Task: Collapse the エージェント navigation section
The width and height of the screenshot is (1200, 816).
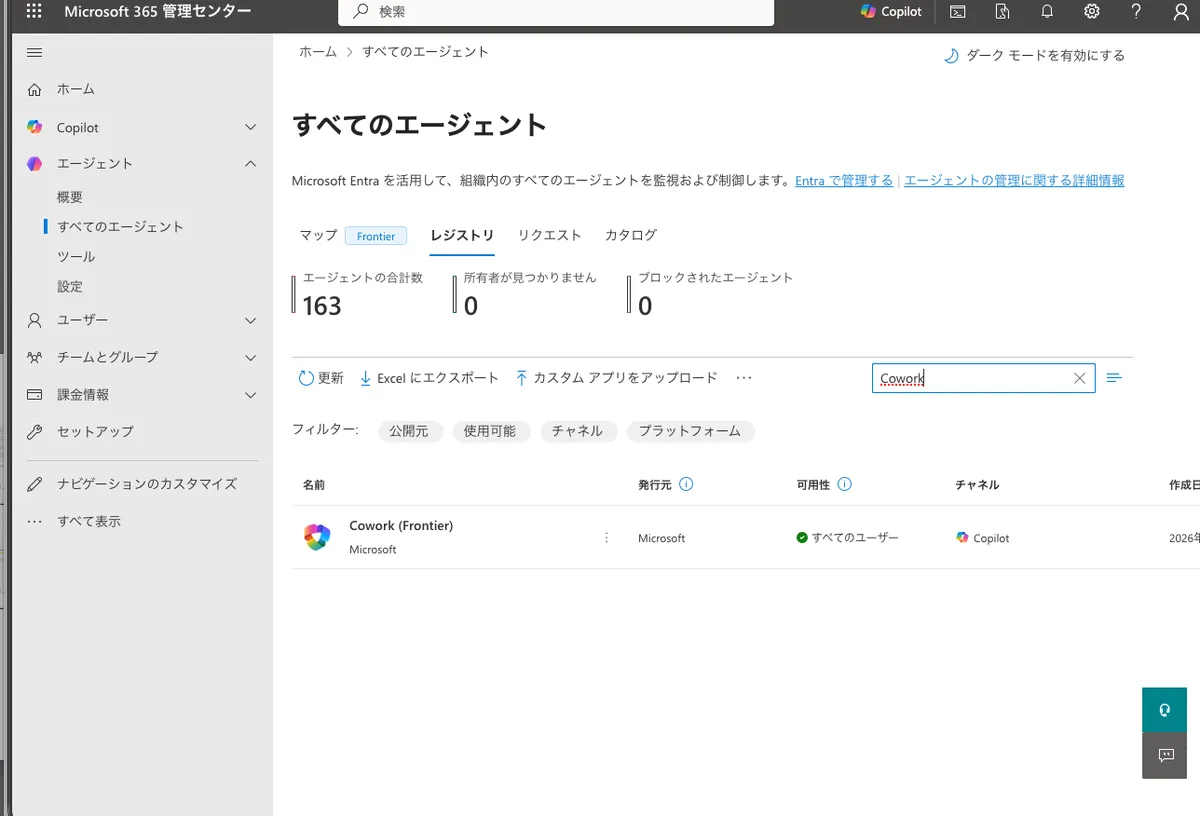Action: pos(250,164)
